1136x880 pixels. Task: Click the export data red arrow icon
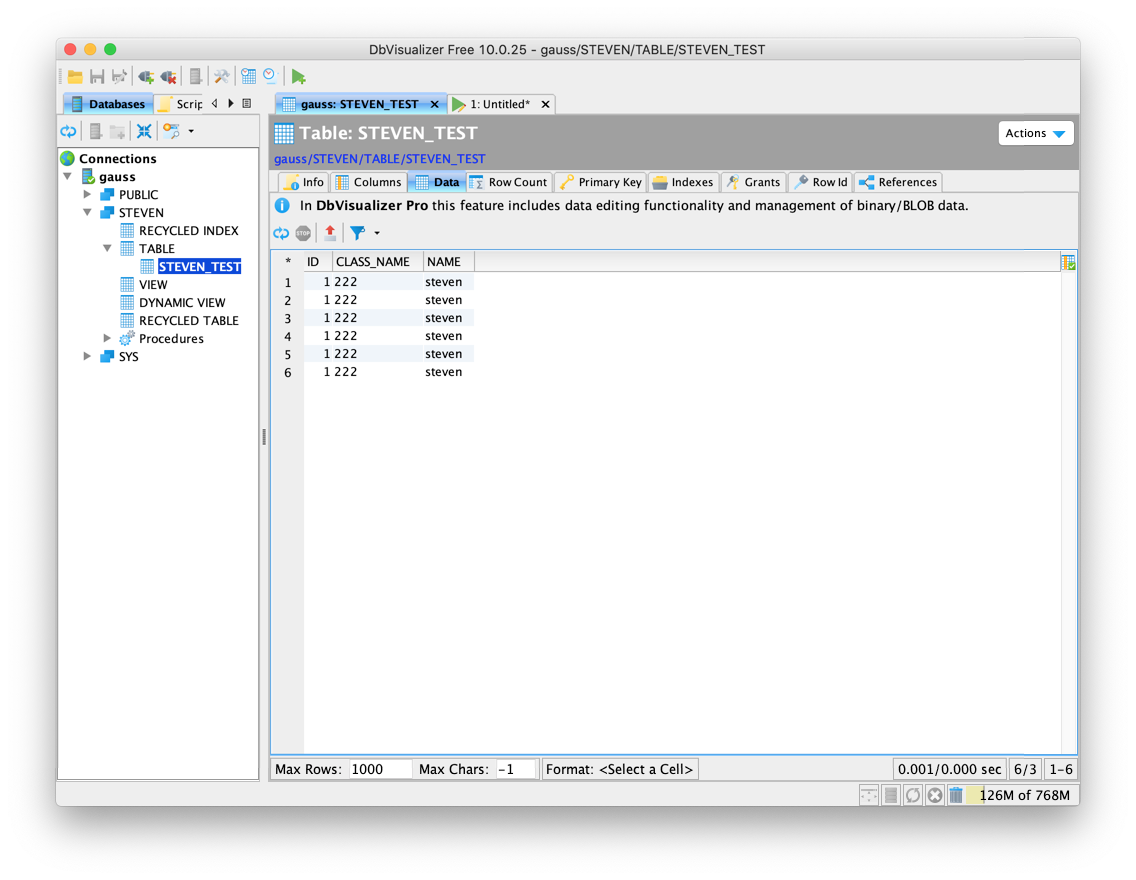(x=330, y=233)
